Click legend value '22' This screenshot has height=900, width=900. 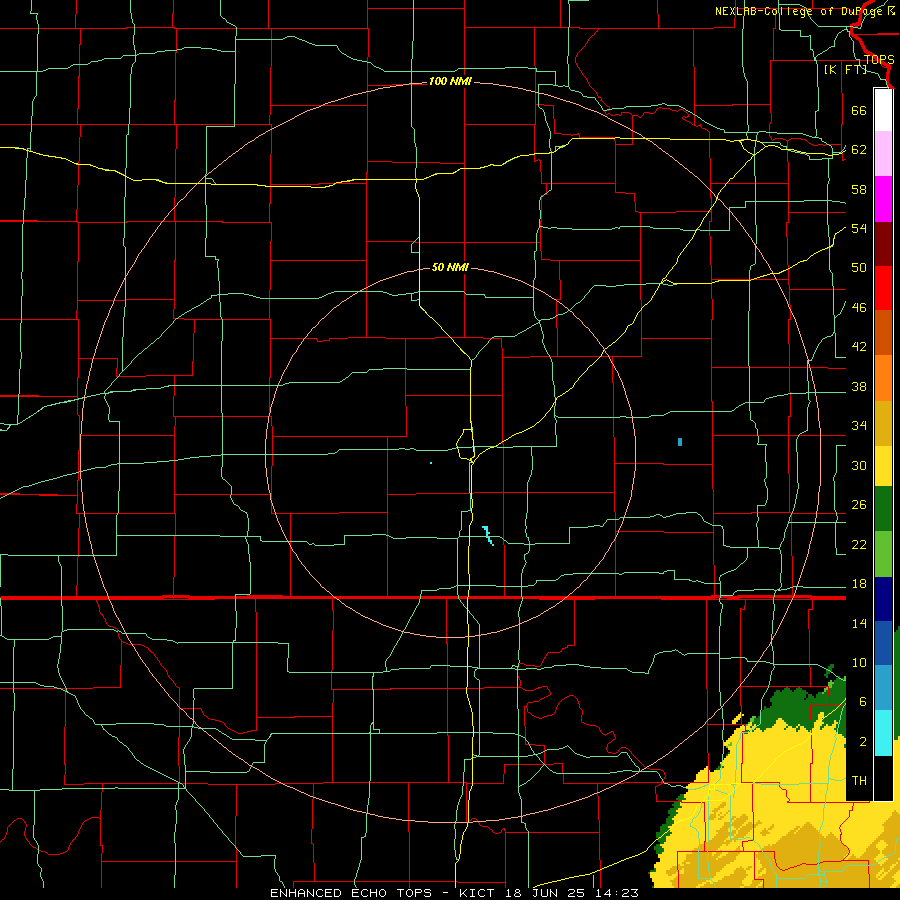pos(859,544)
